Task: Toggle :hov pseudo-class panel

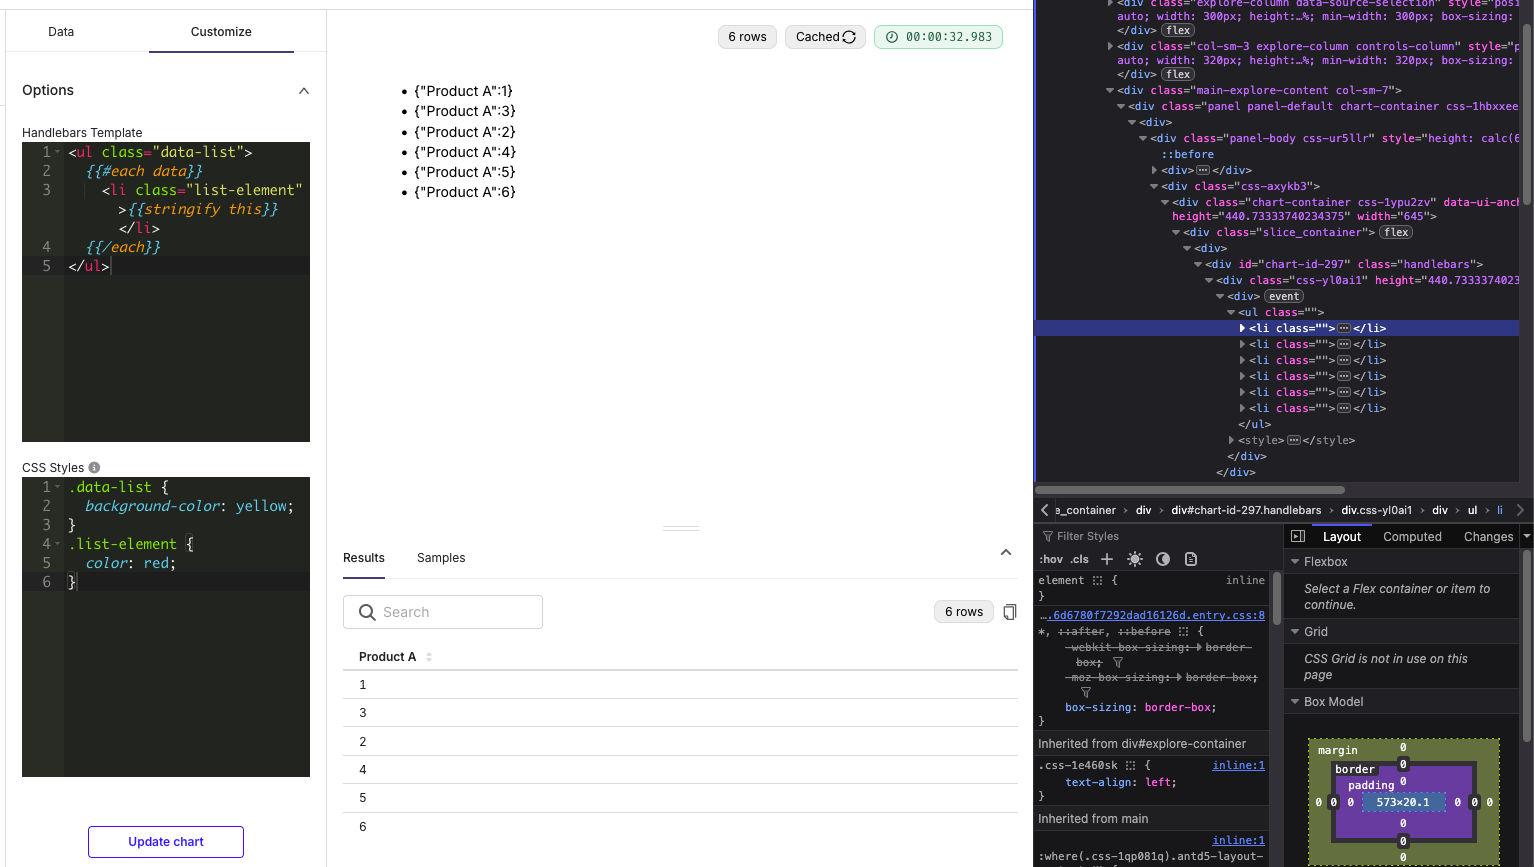Action: (1051, 559)
